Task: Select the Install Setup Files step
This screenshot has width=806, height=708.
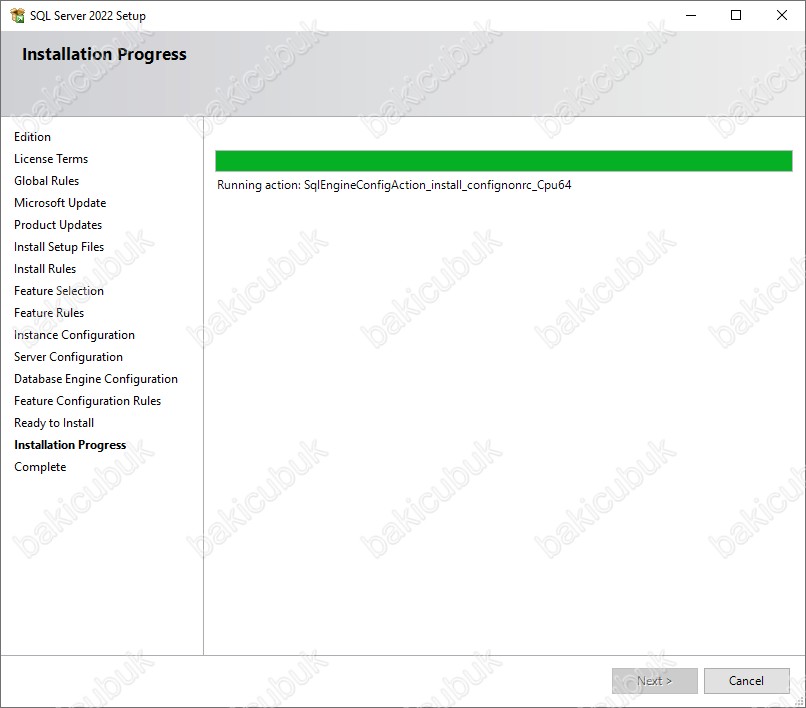Action: pyautogui.click(x=59, y=247)
